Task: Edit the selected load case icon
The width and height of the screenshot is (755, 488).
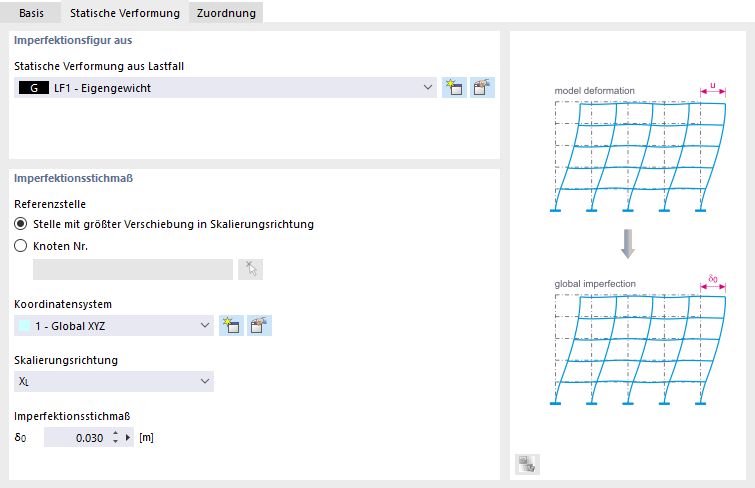Action: click(483, 88)
